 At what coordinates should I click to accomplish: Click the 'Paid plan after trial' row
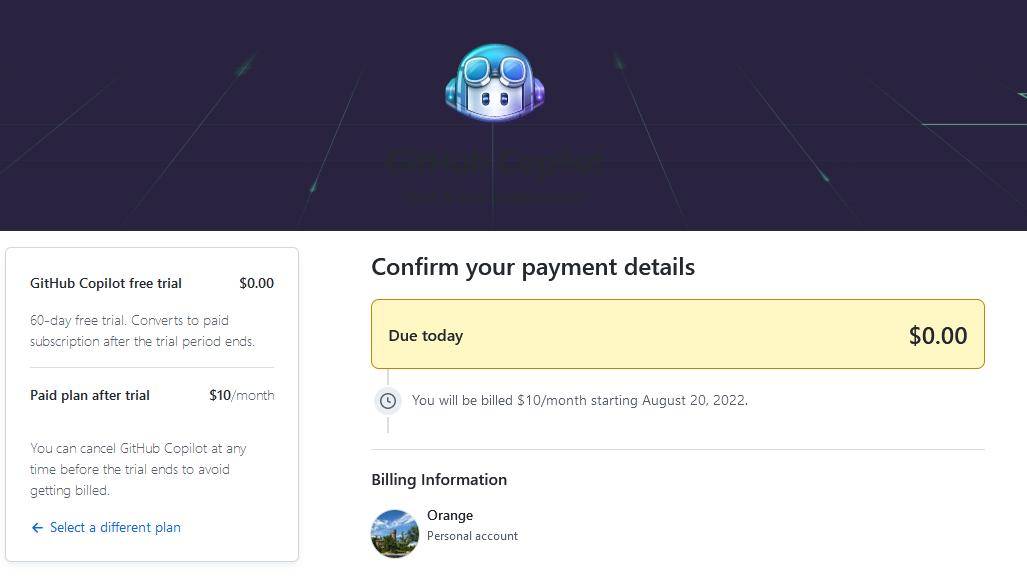click(x=89, y=395)
